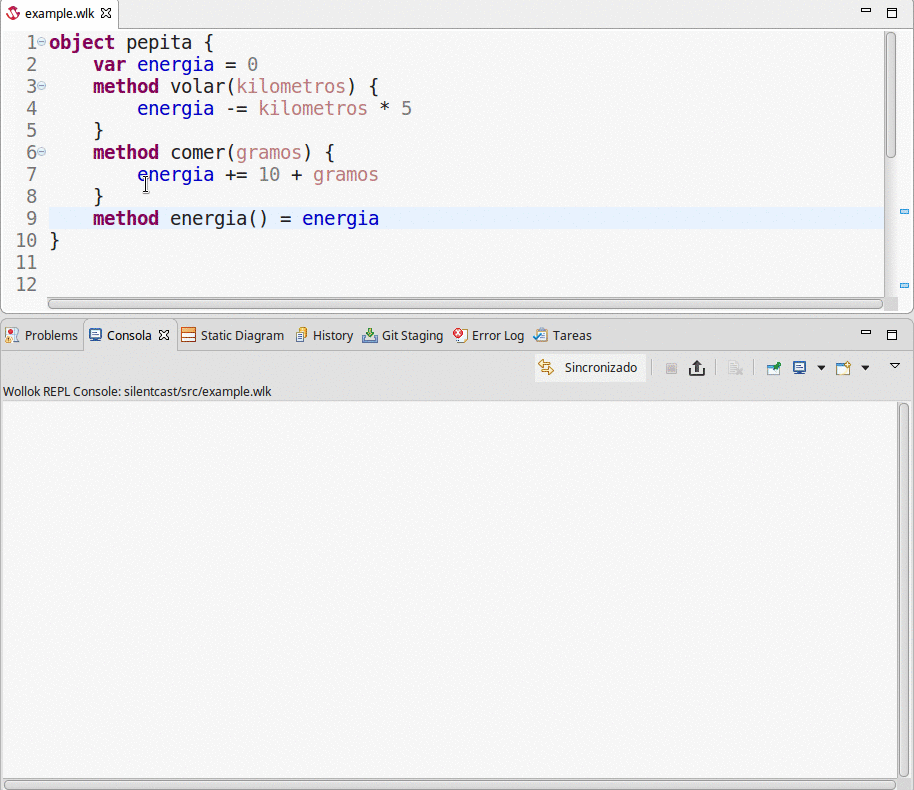Click the remove terminated launches icon

(x=734, y=368)
